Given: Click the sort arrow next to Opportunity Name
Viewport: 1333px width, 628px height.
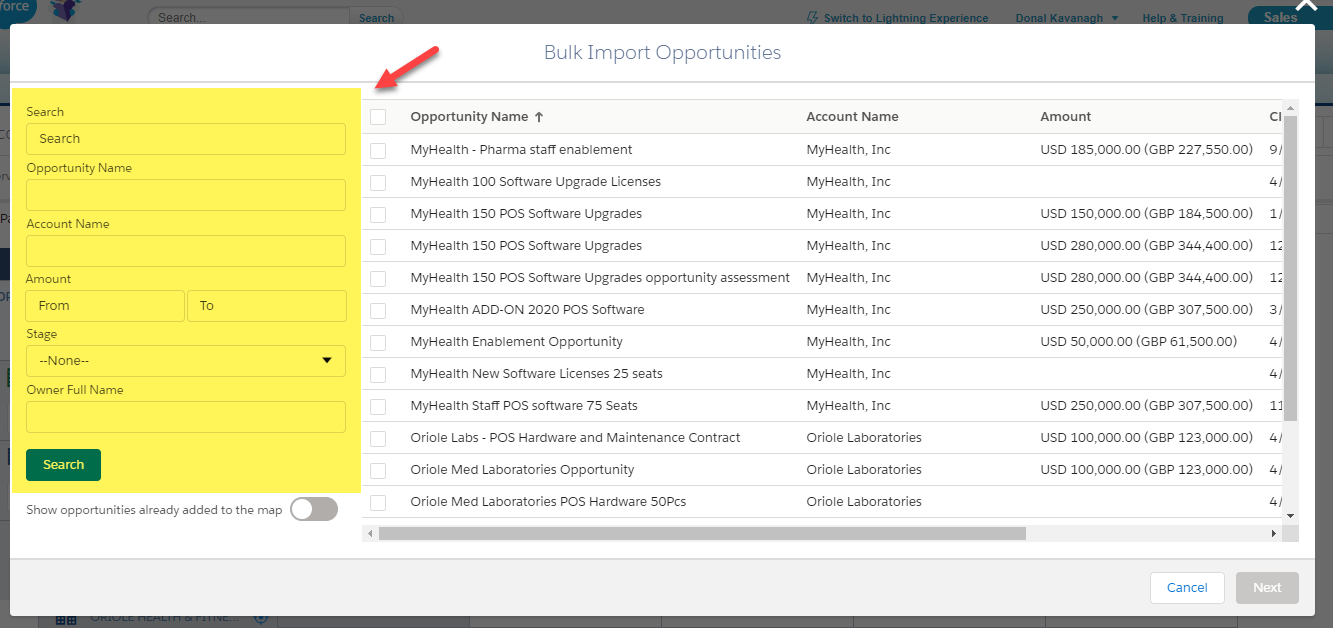Looking at the screenshot, I should pyautogui.click(x=539, y=117).
